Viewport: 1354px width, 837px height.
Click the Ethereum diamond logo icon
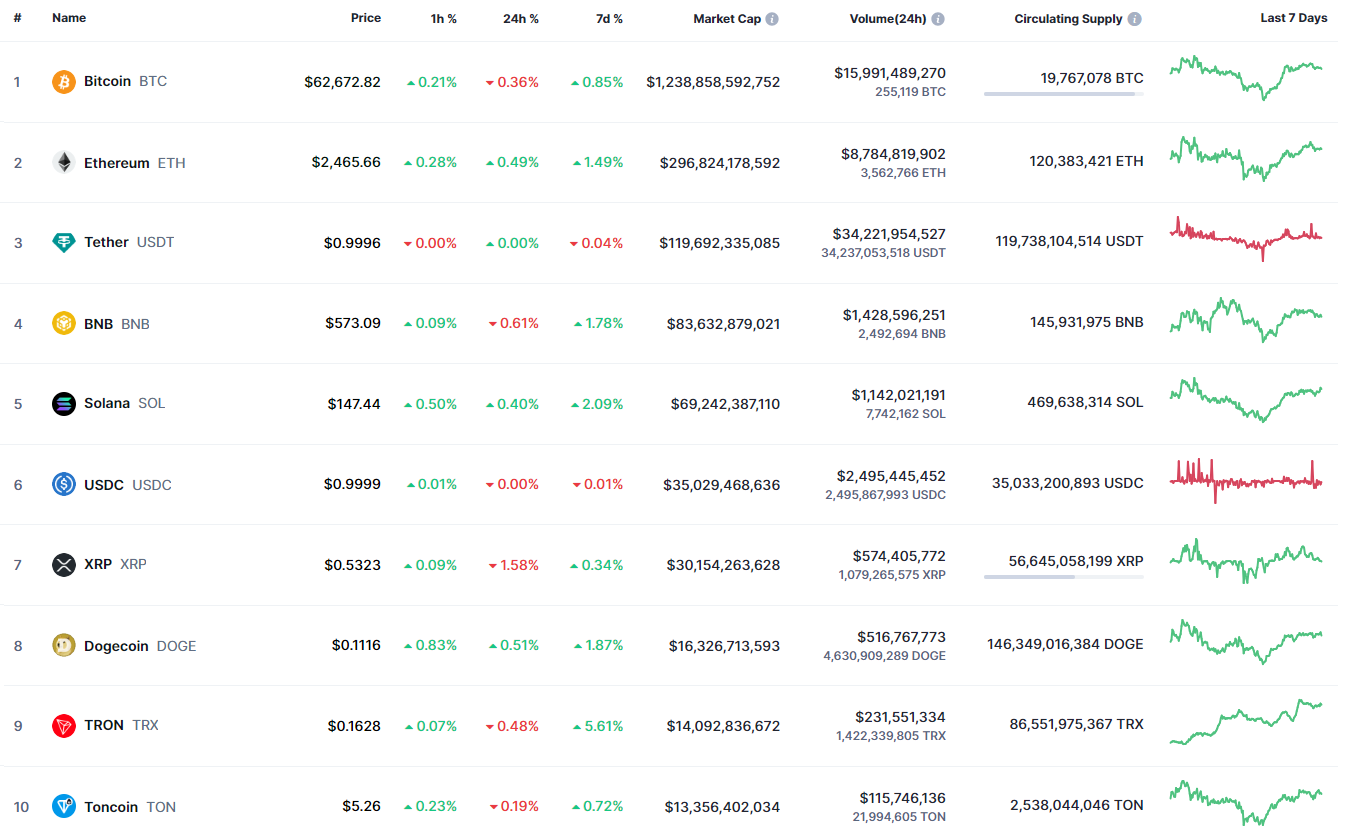point(64,163)
